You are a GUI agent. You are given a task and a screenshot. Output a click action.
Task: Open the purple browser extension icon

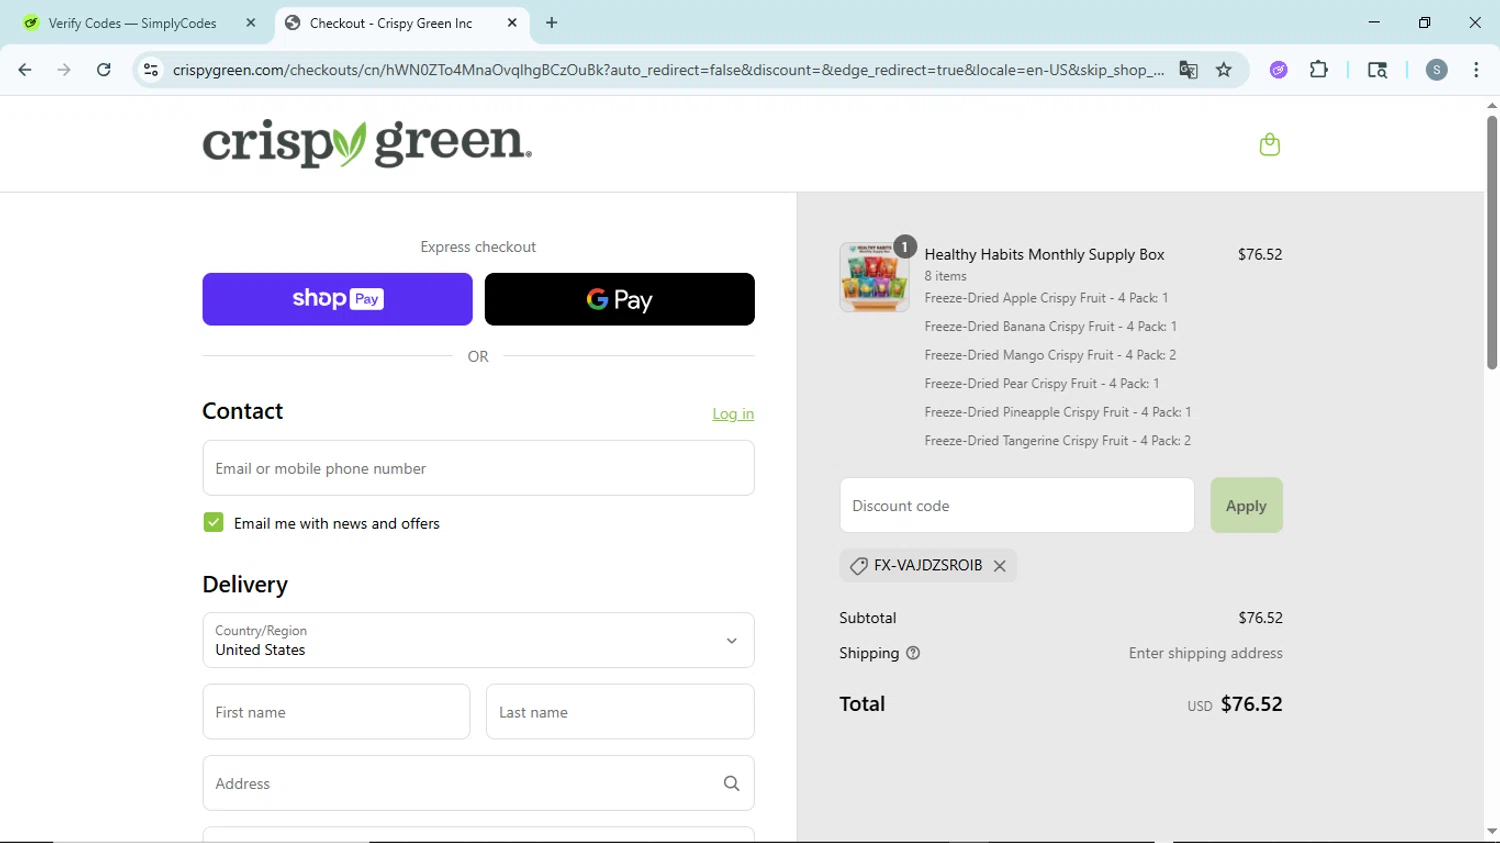(1278, 70)
